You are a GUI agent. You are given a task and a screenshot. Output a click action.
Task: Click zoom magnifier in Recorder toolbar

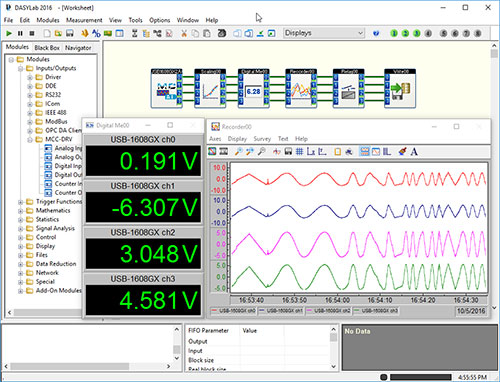(238, 152)
